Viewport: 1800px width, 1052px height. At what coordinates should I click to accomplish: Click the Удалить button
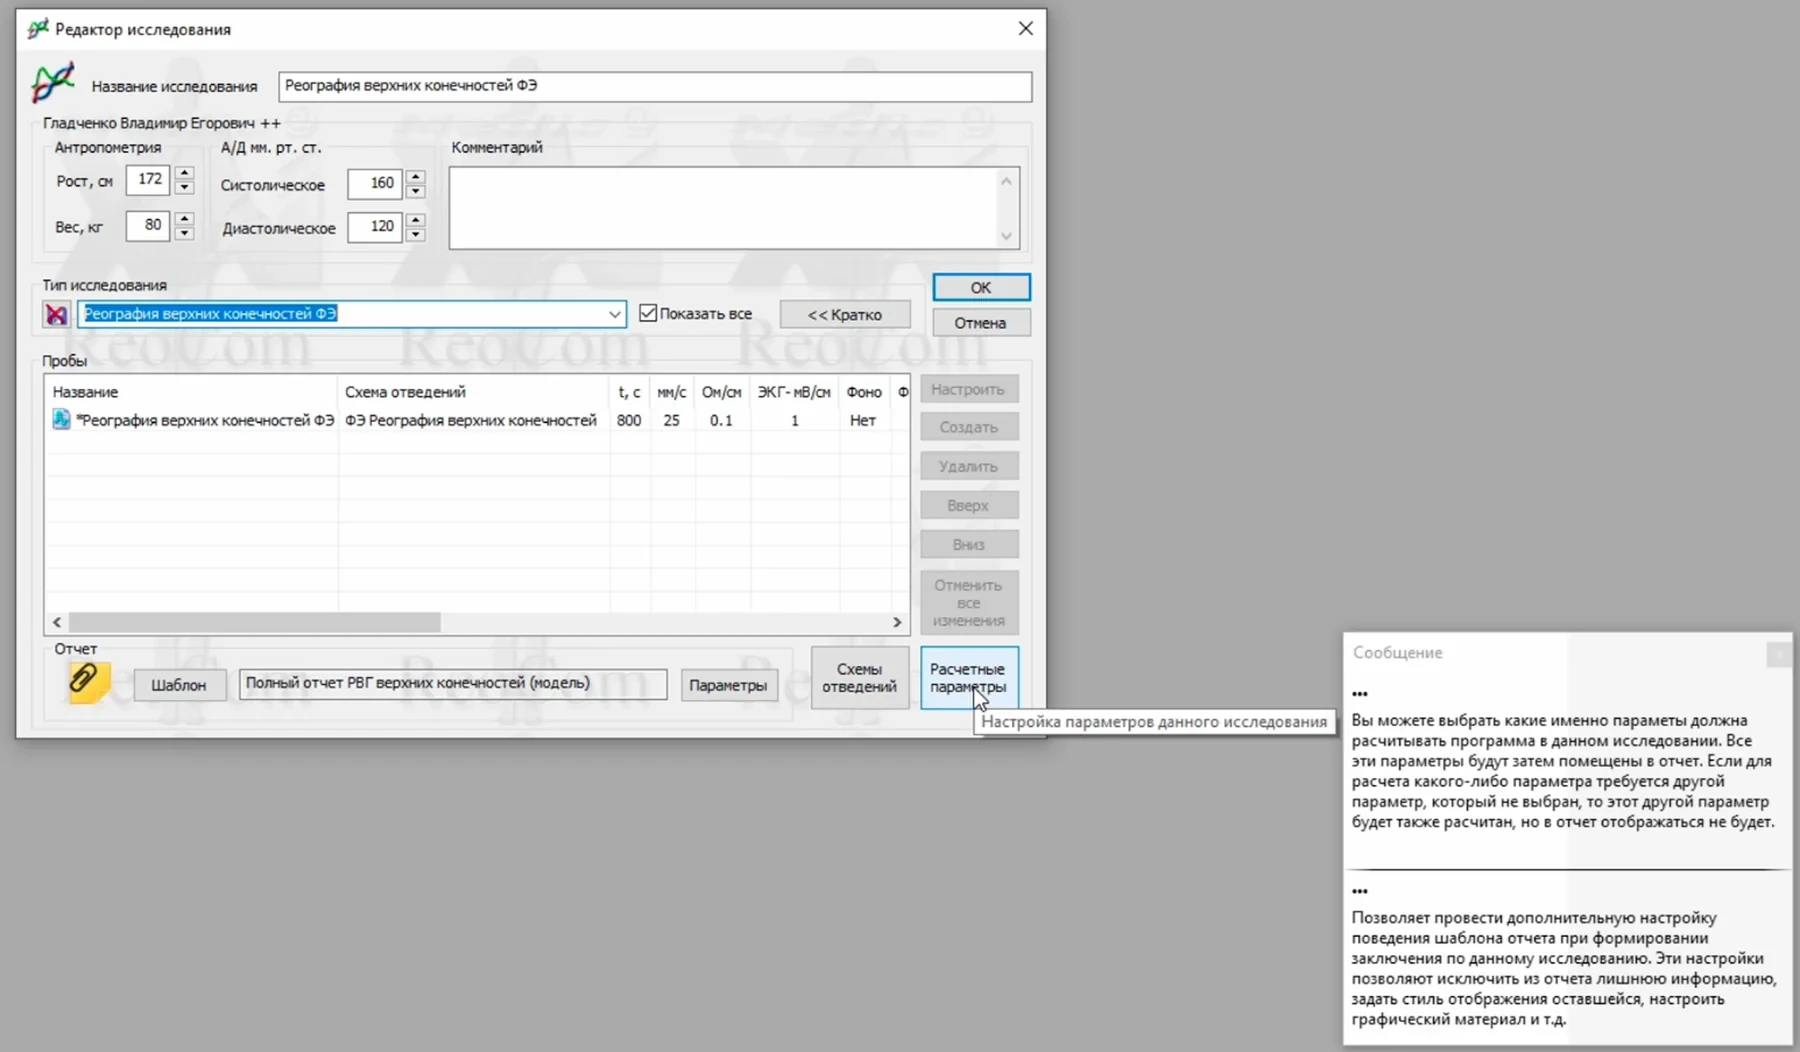click(x=969, y=466)
